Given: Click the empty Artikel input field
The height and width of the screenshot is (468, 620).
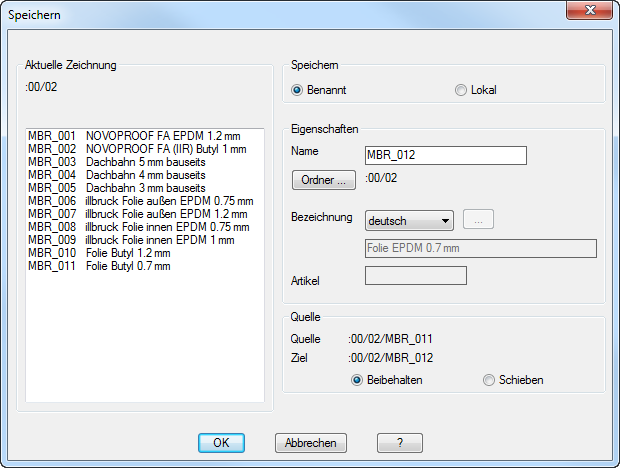Looking at the screenshot, I should point(416,275).
